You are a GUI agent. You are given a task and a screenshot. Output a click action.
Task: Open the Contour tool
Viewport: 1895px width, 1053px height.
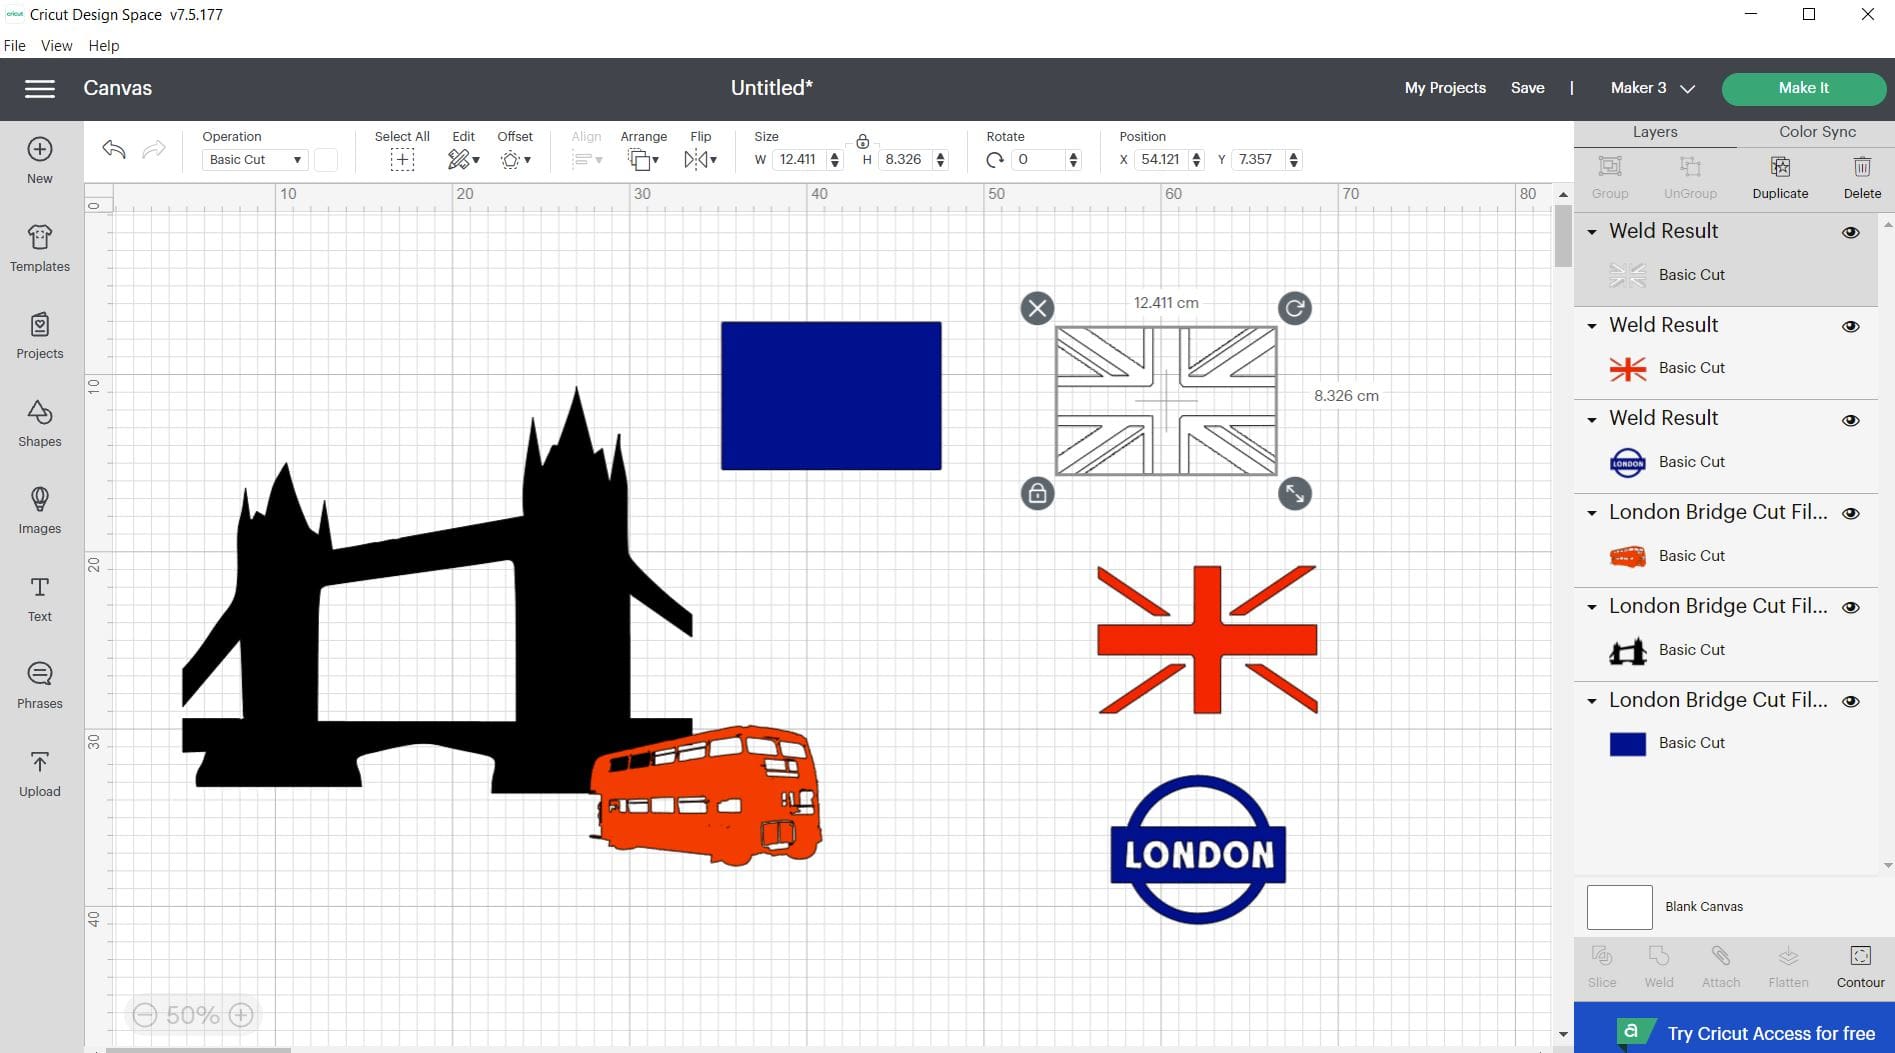(1860, 966)
